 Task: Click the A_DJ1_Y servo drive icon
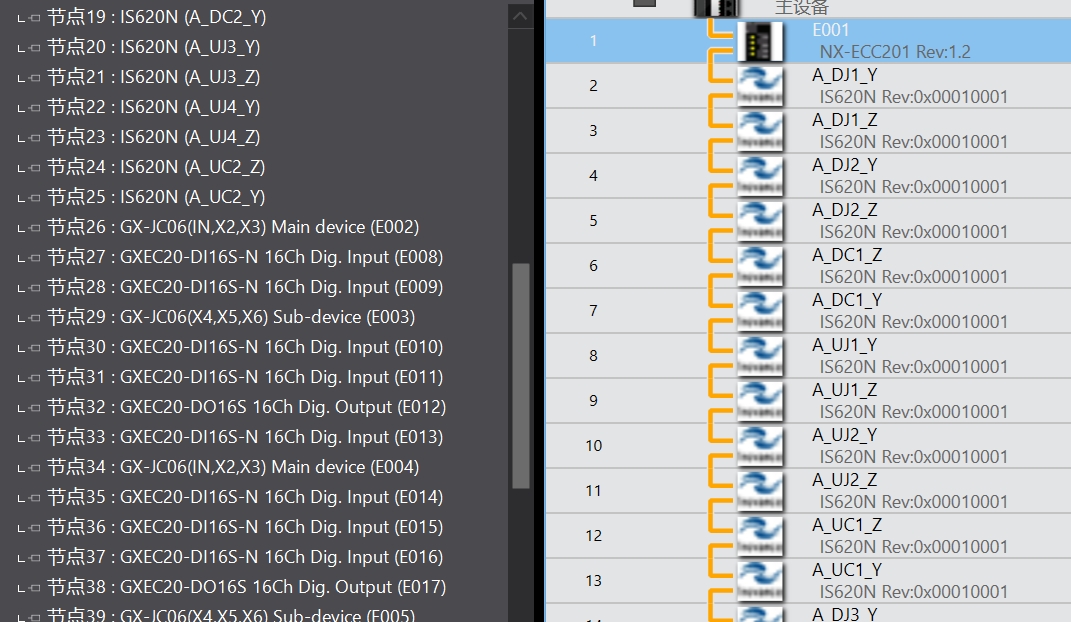tap(760, 86)
